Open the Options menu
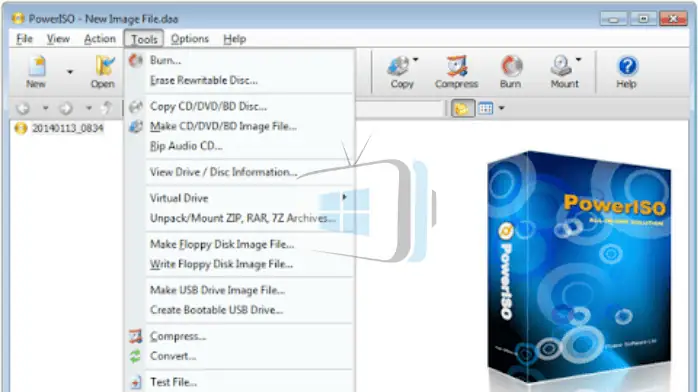Image resolution: width=698 pixels, height=392 pixels. tap(190, 39)
